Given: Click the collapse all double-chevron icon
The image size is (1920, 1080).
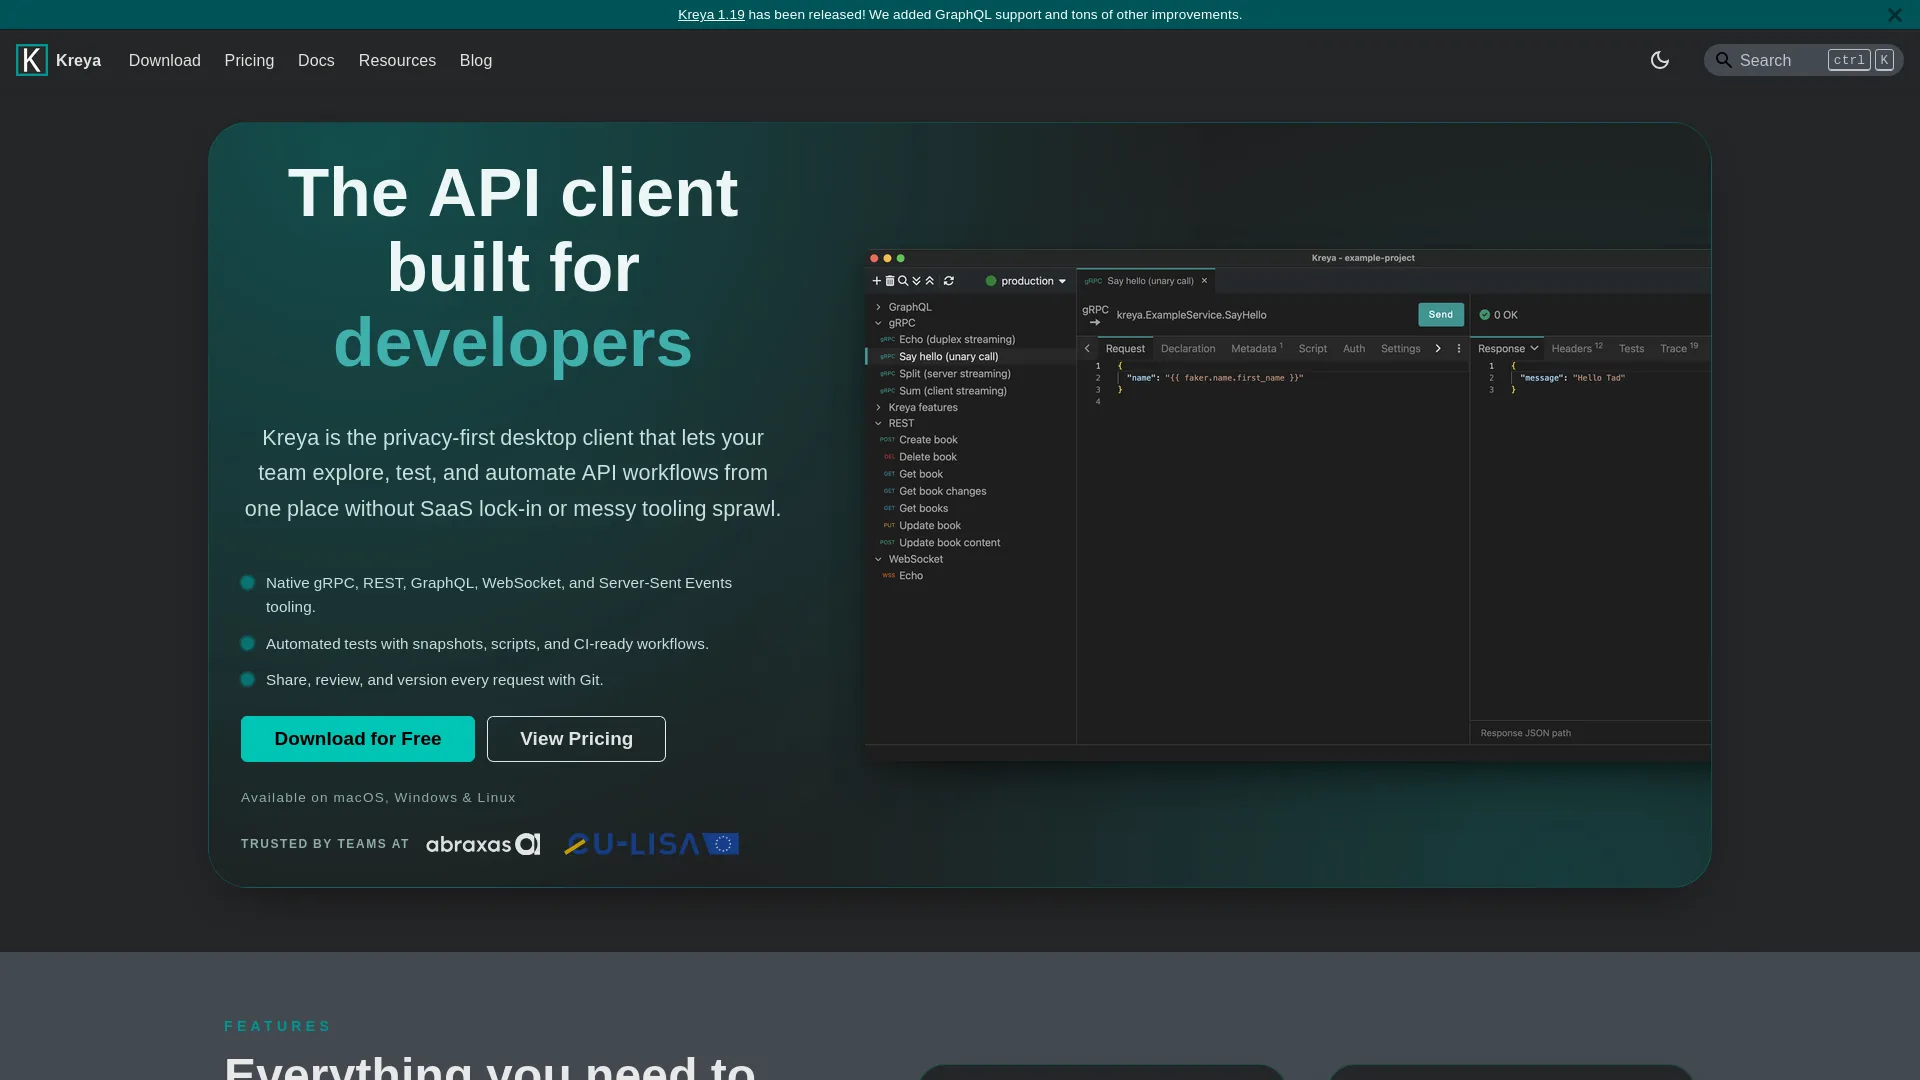Looking at the screenshot, I should click(930, 281).
